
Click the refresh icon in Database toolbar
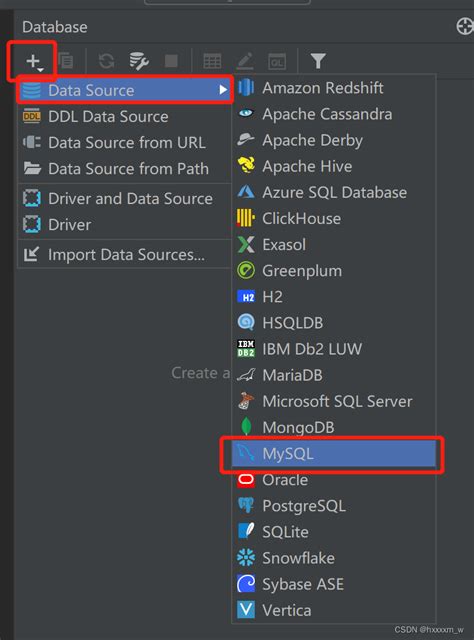pos(107,61)
